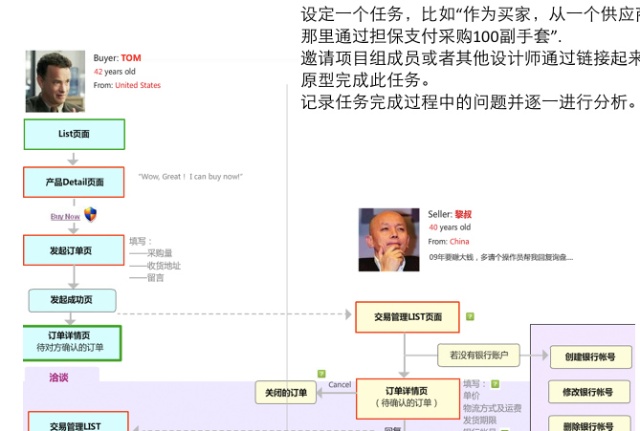The image size is (640, 431).
Task: Click 订单详情页 待对方确认的订单 box
Action: click(x=72, y=343)
